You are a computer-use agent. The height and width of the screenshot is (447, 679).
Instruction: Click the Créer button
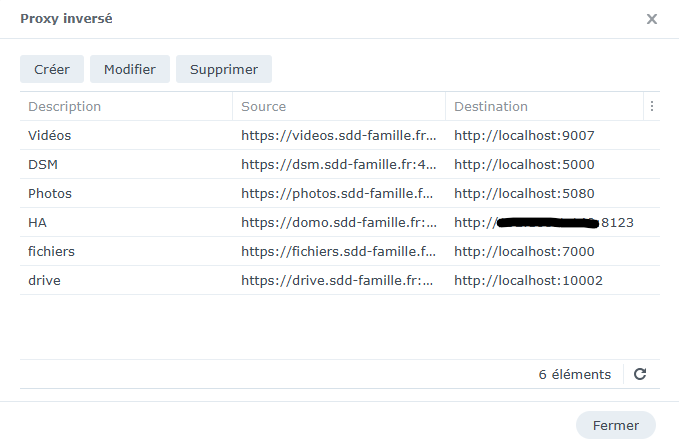pyautogui.click(x=52, y=69)
